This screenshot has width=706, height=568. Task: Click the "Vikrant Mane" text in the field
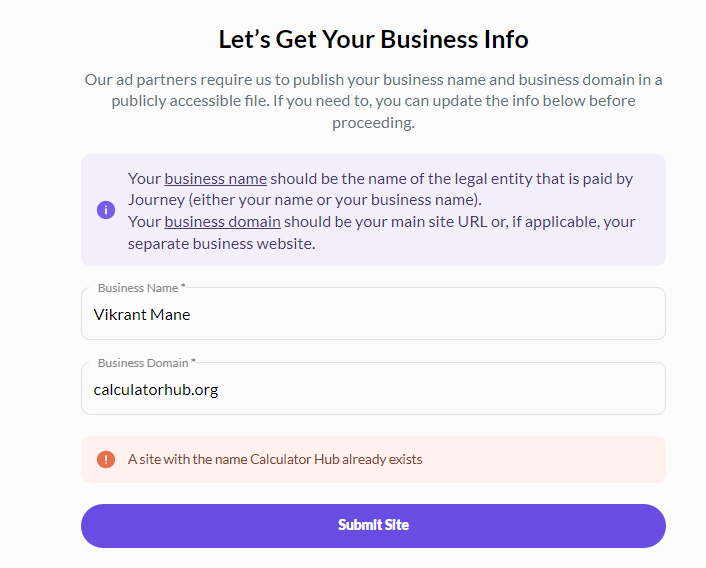pyautogui.click(x=142, y=315)
